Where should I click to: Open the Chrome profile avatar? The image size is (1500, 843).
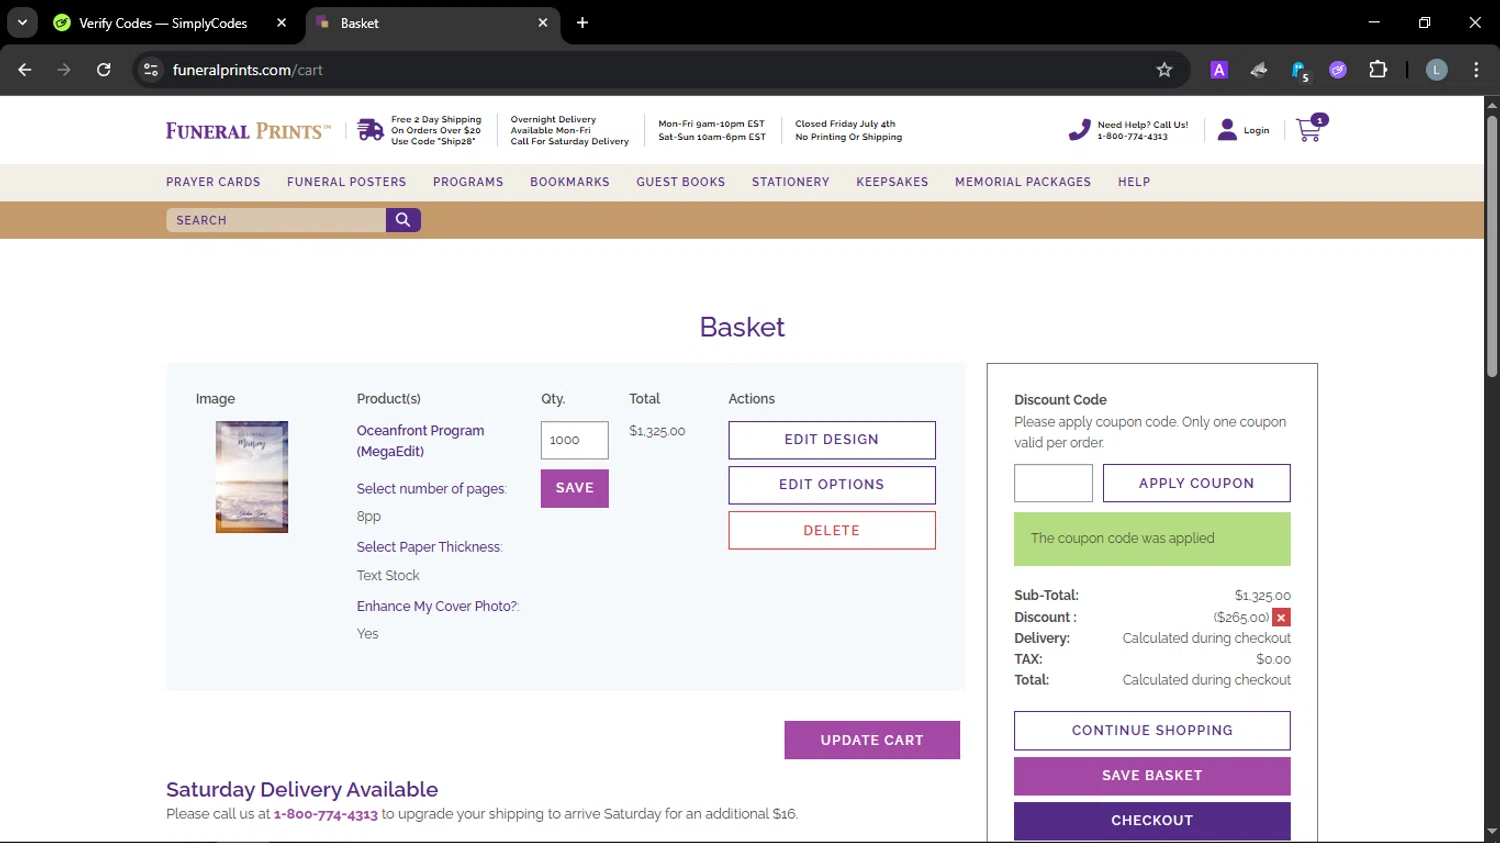1436,70
